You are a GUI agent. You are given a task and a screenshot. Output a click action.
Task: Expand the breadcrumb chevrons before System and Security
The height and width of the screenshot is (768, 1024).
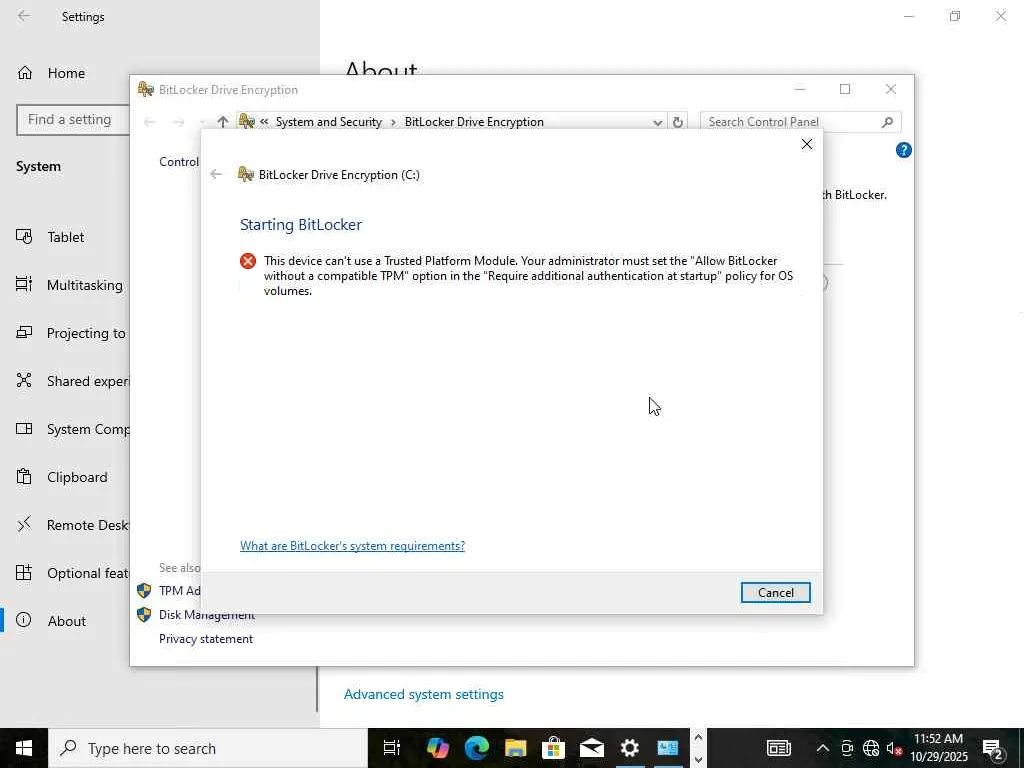(264, 122)
